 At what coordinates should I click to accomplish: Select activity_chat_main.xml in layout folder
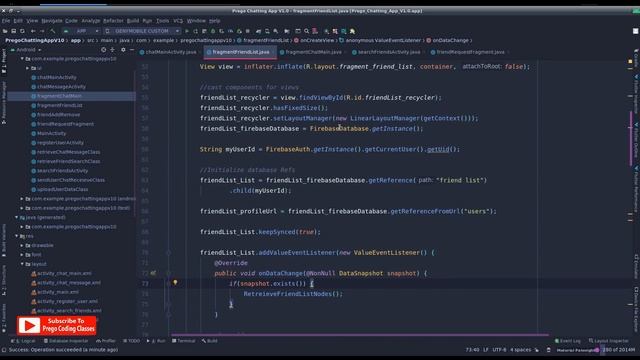click(64, 273)
